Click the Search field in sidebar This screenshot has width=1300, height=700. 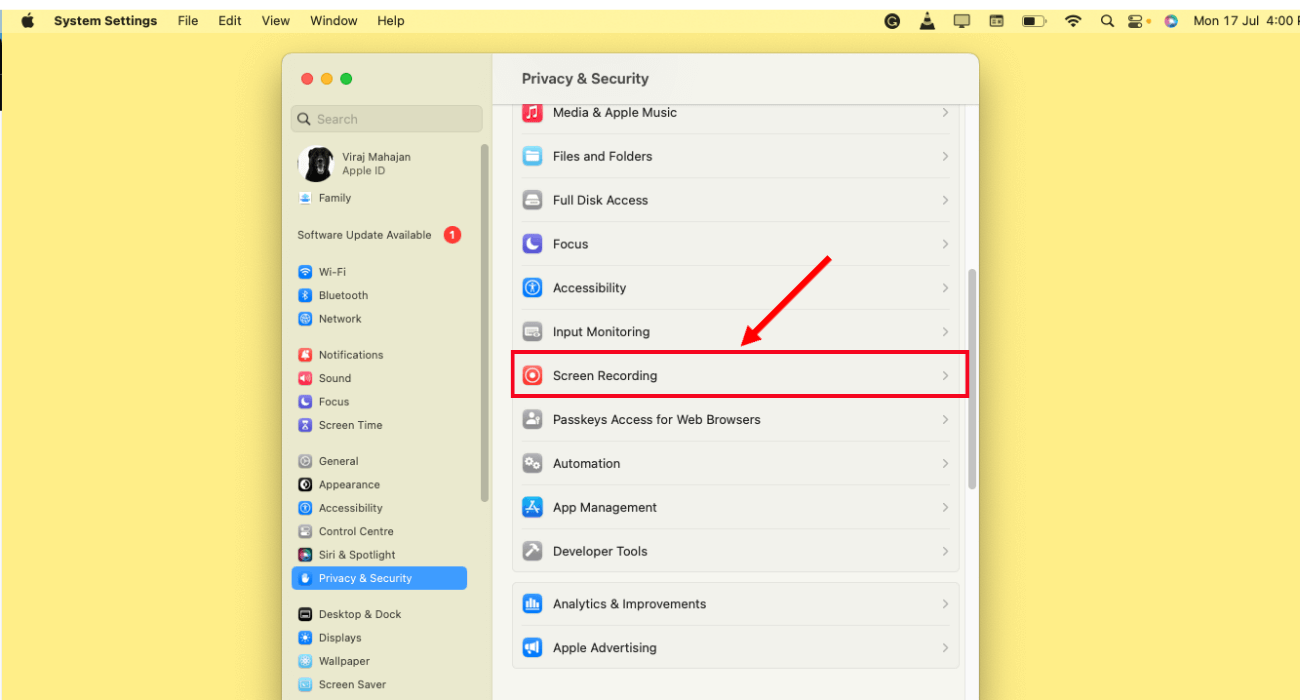[387, 119]
